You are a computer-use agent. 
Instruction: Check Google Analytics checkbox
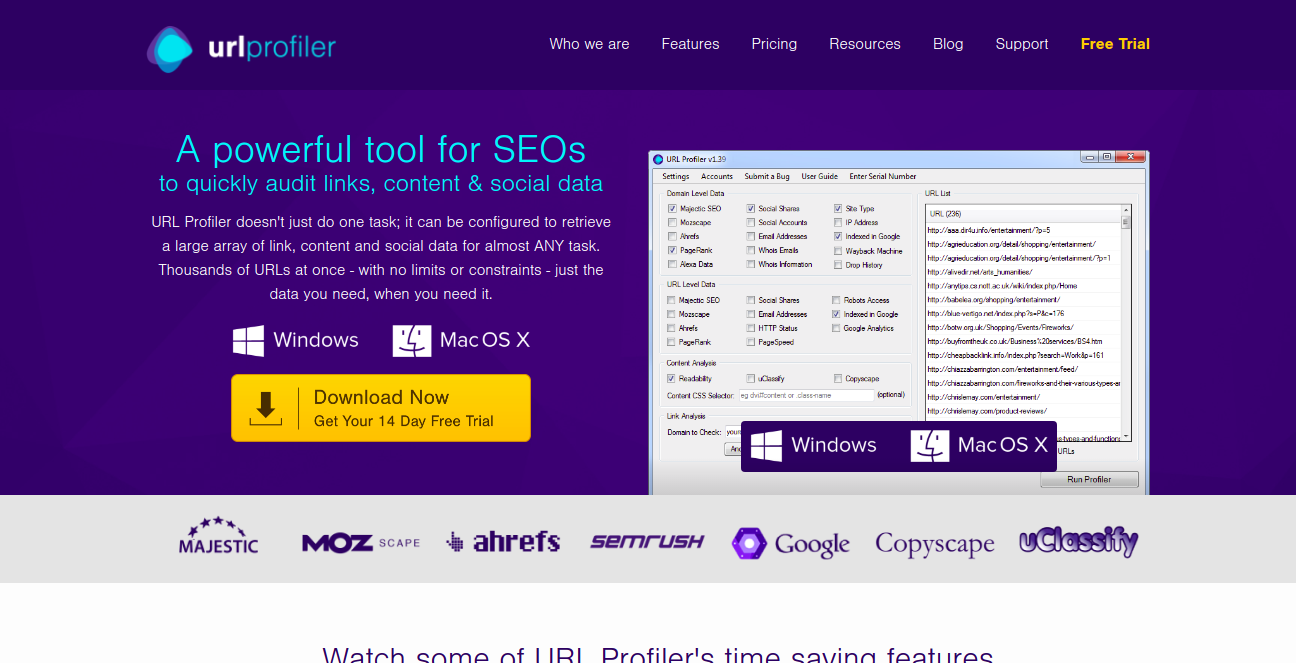836,328
